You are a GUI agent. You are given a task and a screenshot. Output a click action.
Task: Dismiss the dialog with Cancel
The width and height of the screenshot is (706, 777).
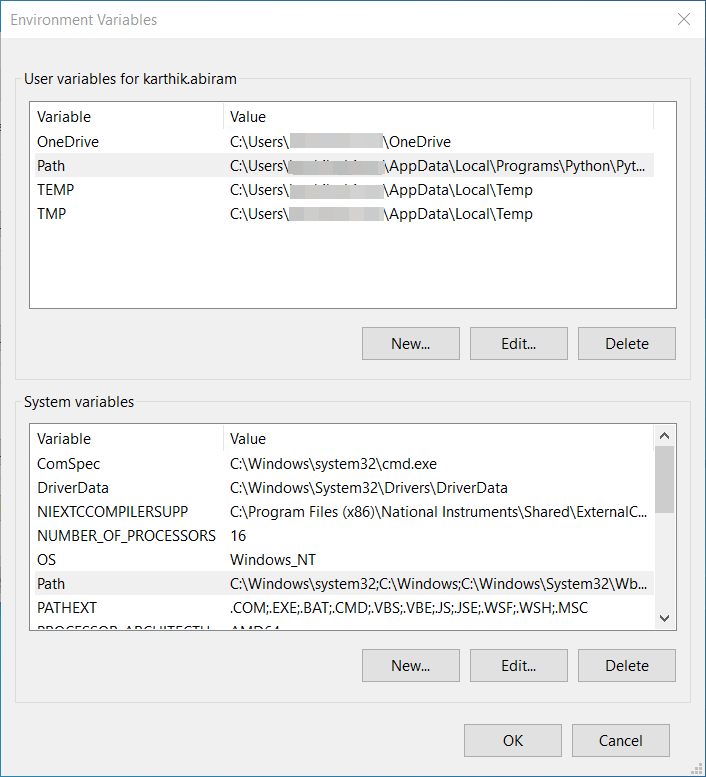(620, 740)
